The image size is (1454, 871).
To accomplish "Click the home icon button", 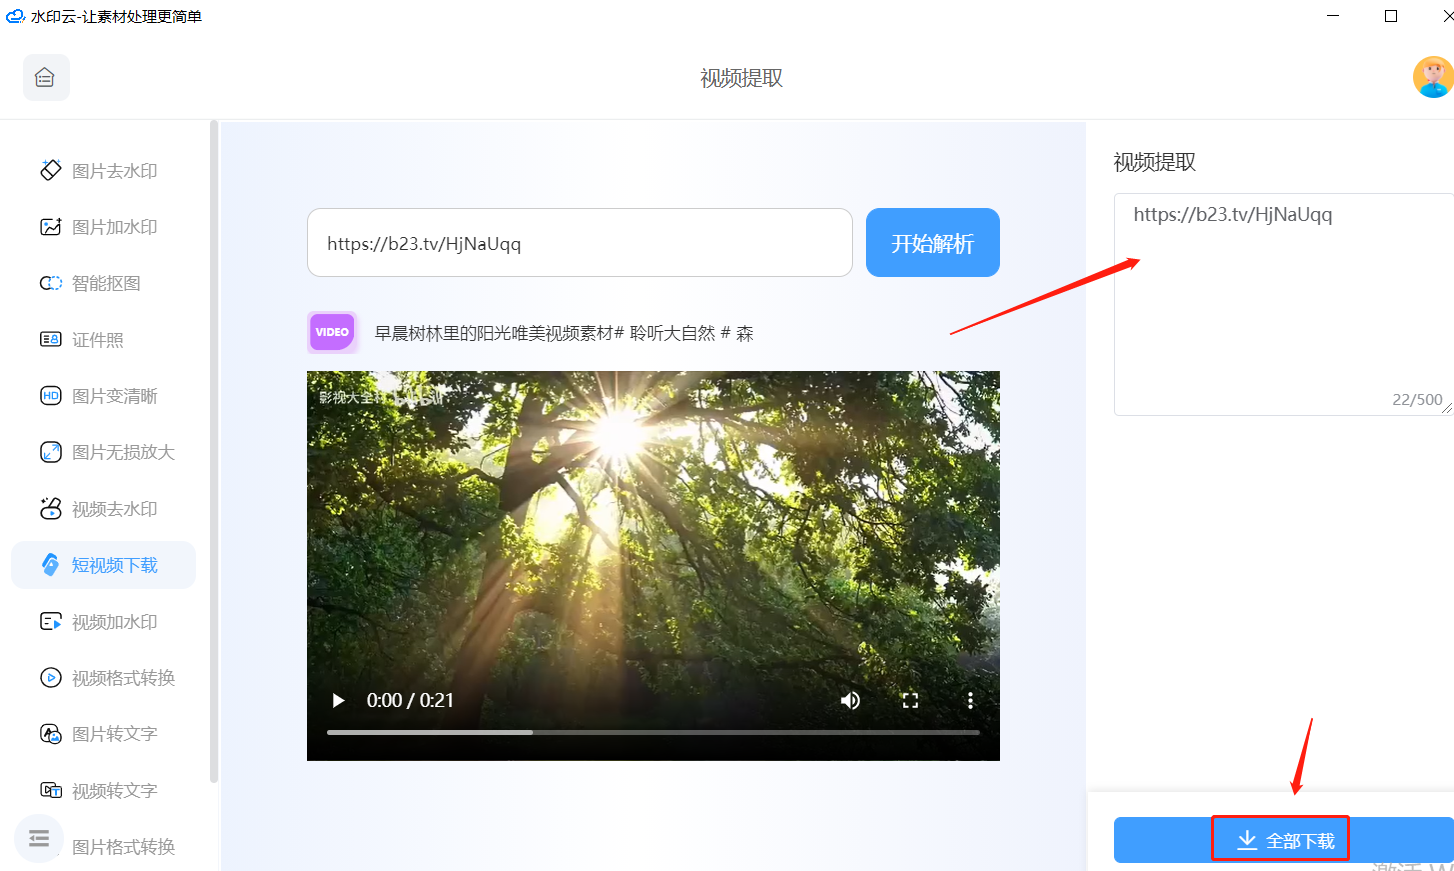I will [46, 77].
